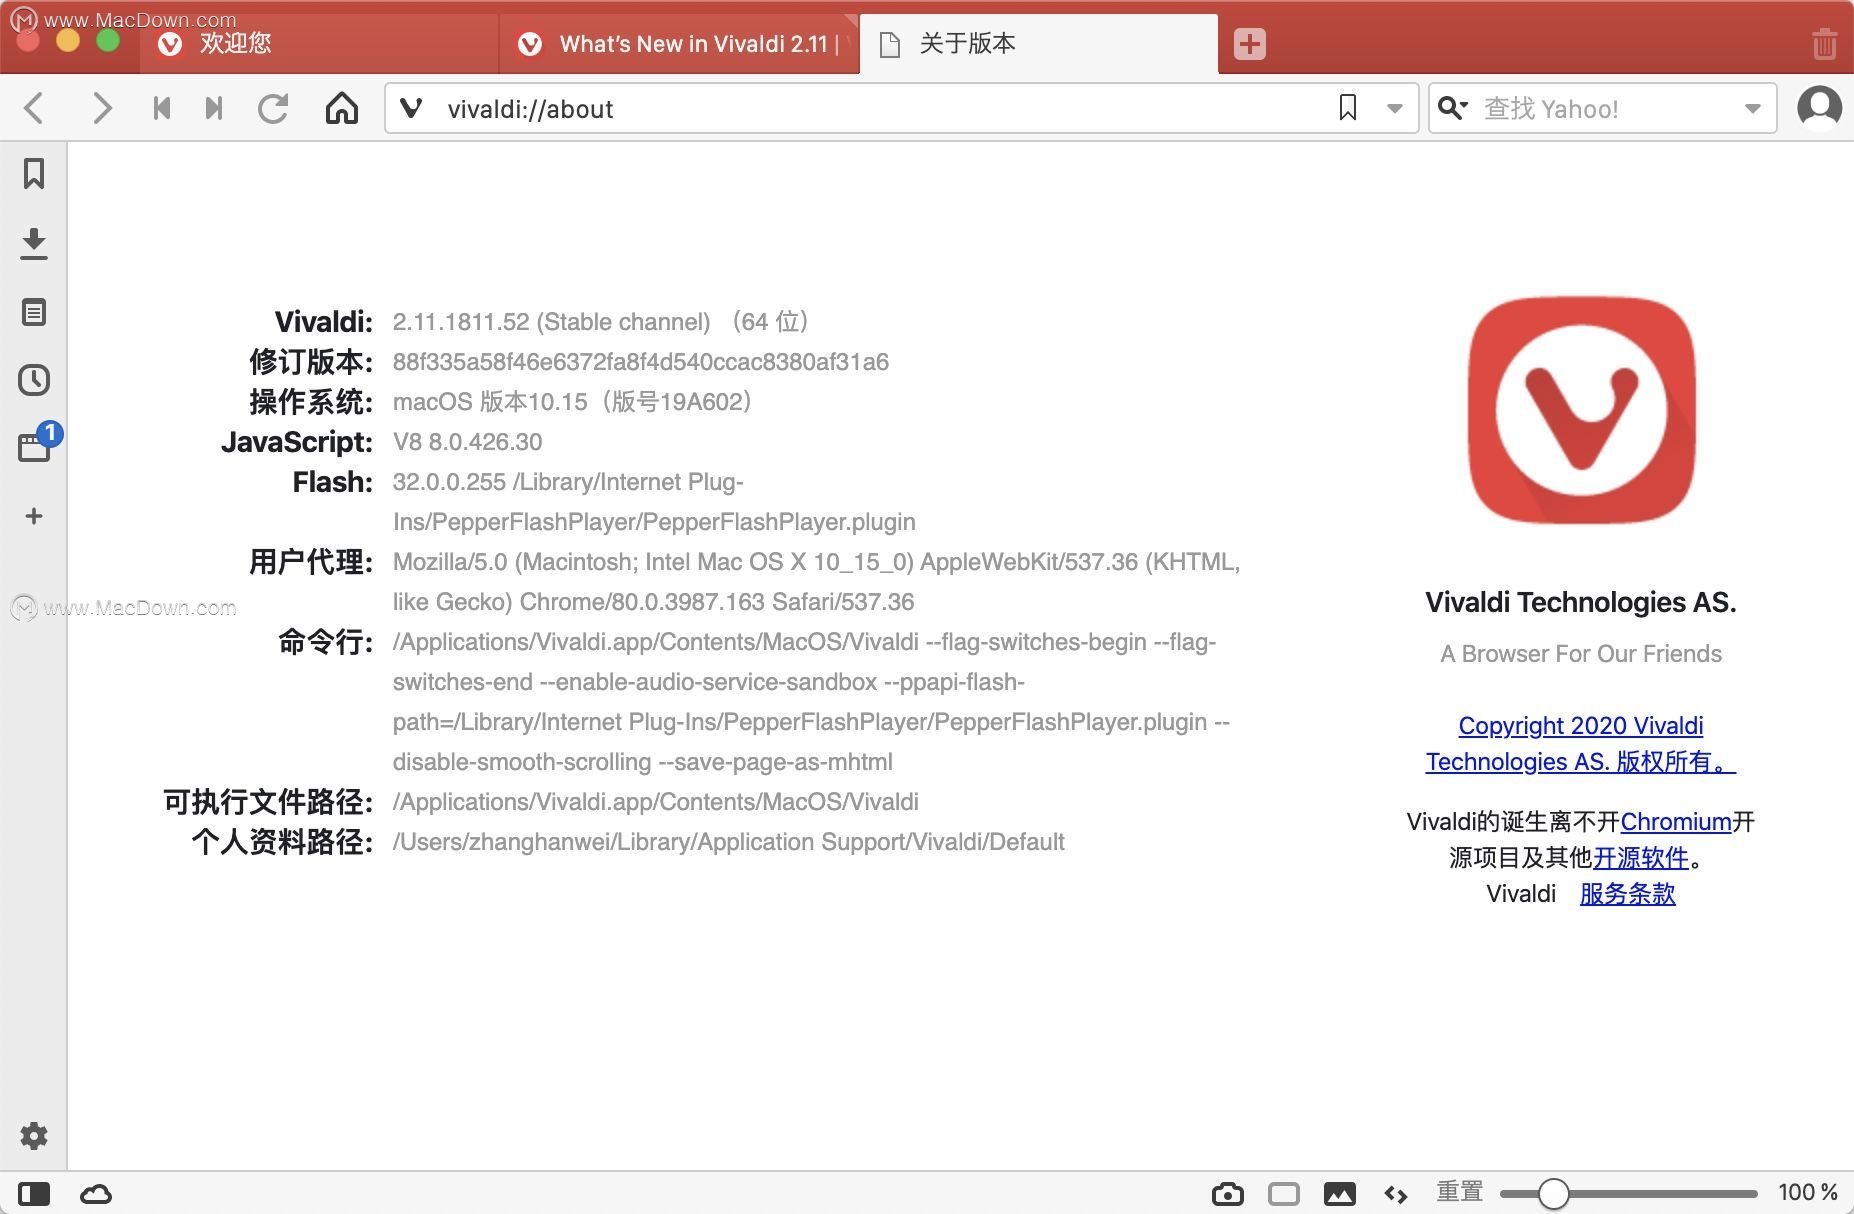The height and width of the screenshot is (1214, 1854).
Task: Open the Notes panel
Action: point(34,312)
